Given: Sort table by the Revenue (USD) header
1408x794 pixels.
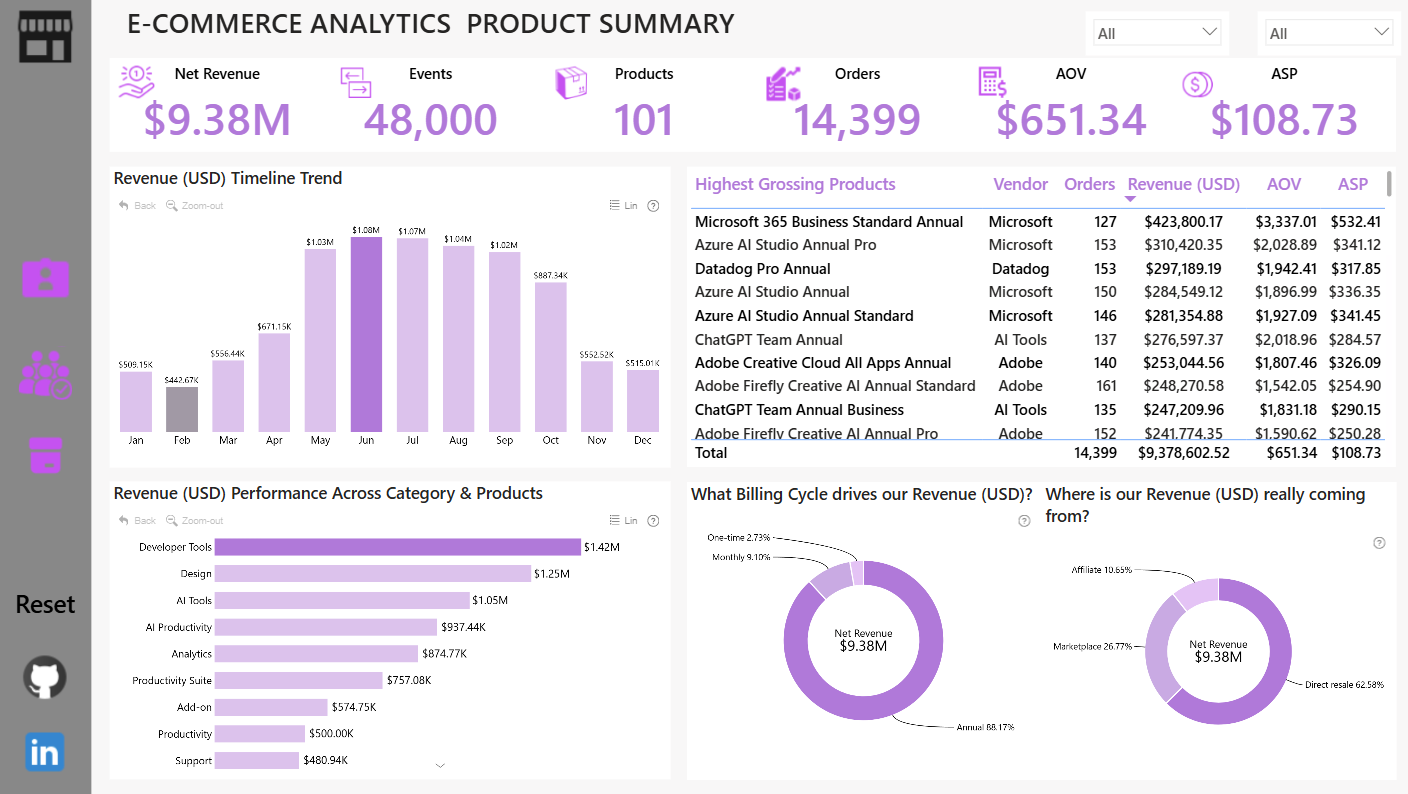Looking at the screenshot, I should point(1183,184).
